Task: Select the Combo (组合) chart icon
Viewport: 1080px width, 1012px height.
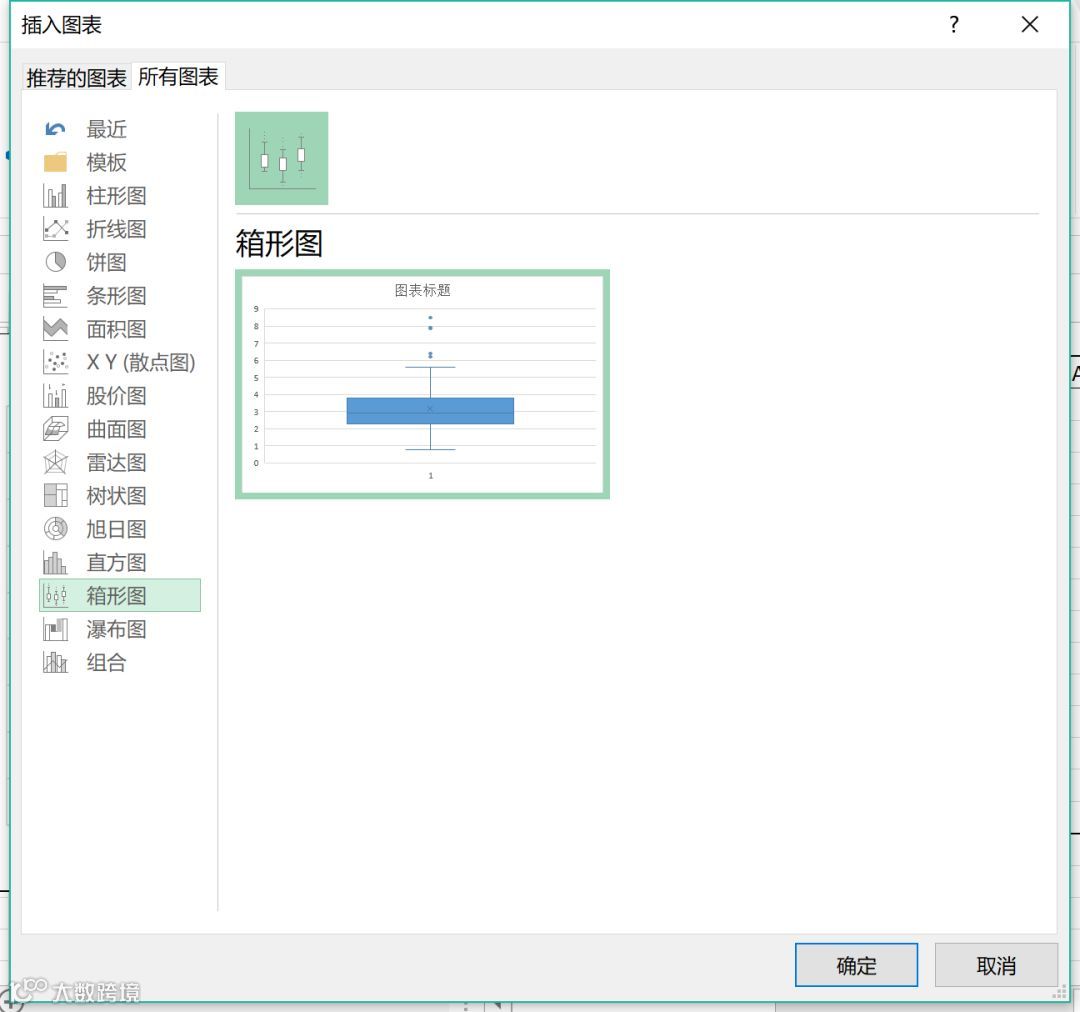Action: [55, 662]
